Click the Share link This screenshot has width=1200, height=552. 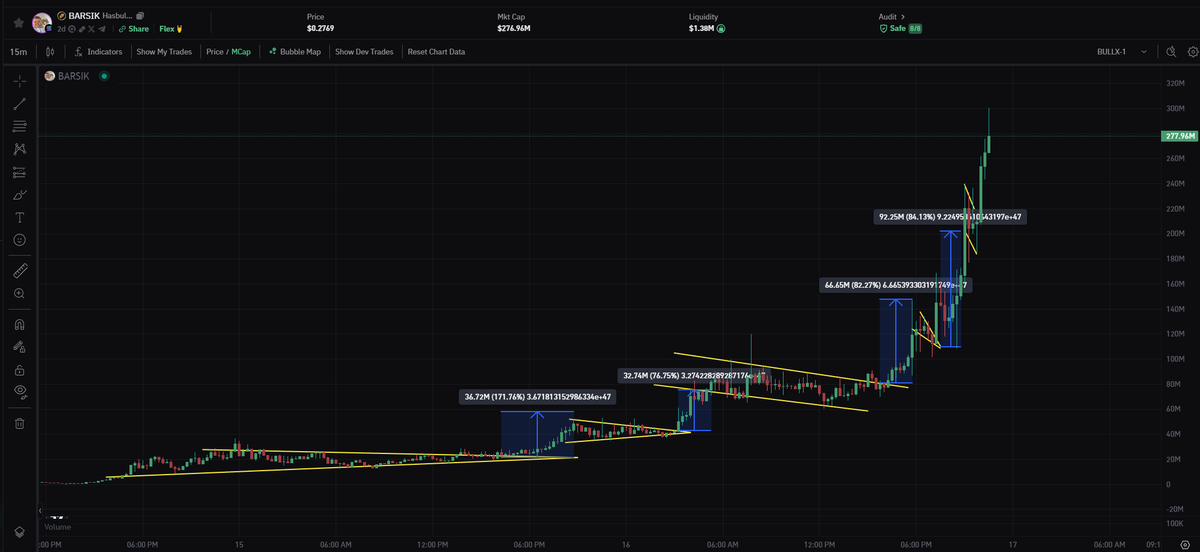point(134,29)
